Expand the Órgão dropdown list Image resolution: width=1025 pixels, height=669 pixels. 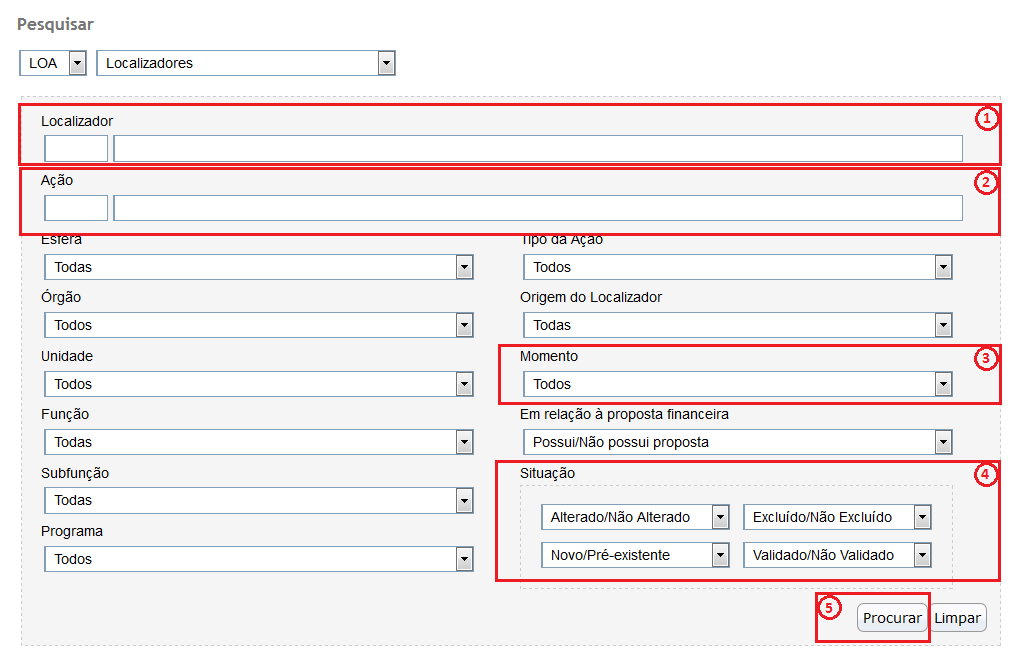(258, 325)
